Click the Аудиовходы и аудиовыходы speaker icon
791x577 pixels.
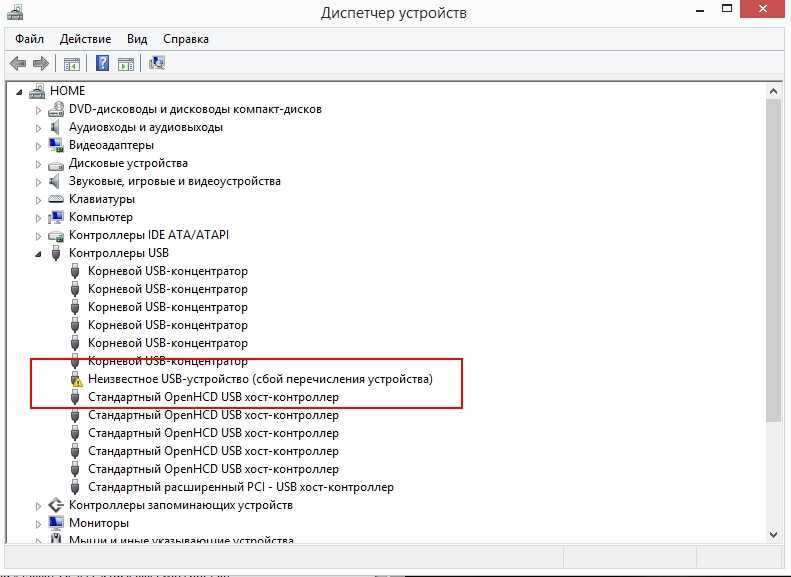(55, 127)
